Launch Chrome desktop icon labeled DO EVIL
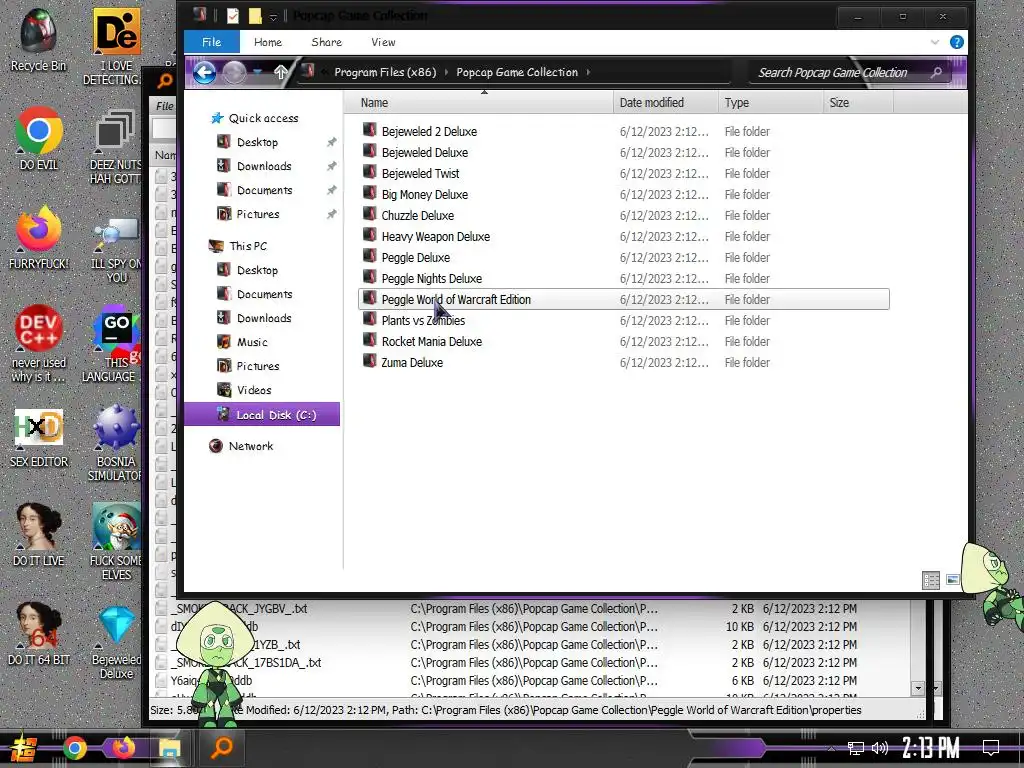This screenshot has width=1024, height=768. (39, 139)
